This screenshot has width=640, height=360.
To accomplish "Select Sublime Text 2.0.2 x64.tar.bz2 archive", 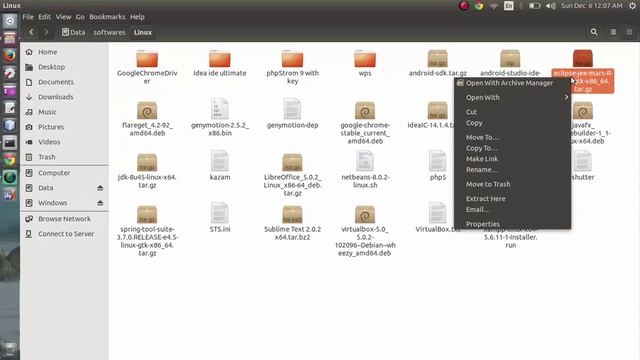I will [292, 215].
